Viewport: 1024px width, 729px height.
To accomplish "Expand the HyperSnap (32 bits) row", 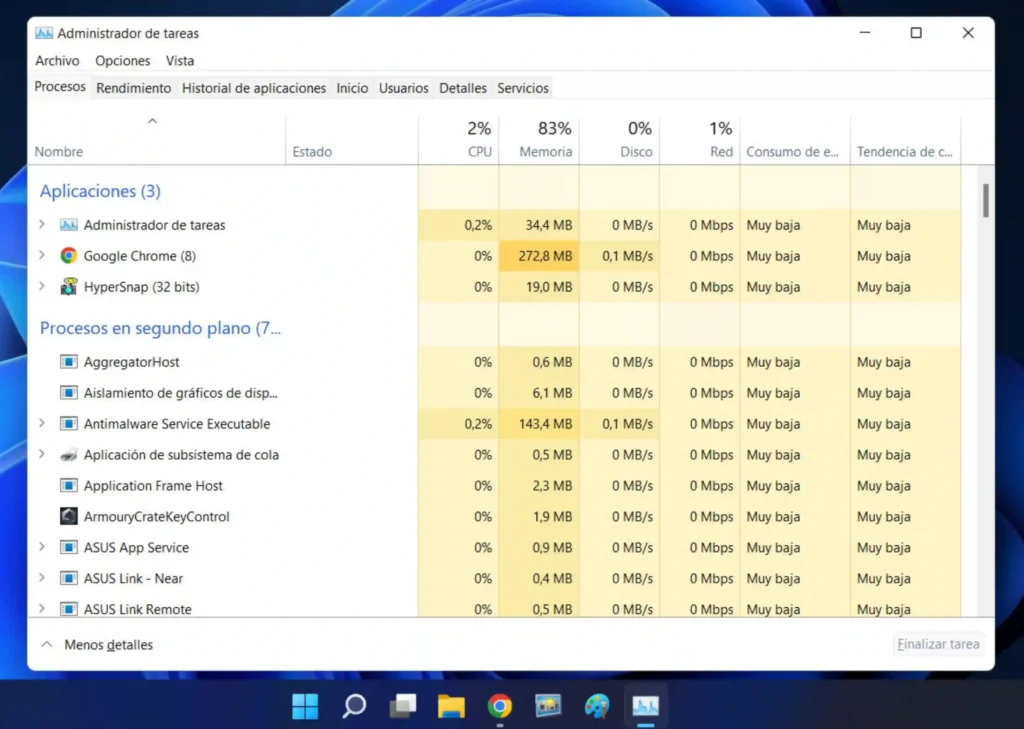I will click(x=42, y=286).
